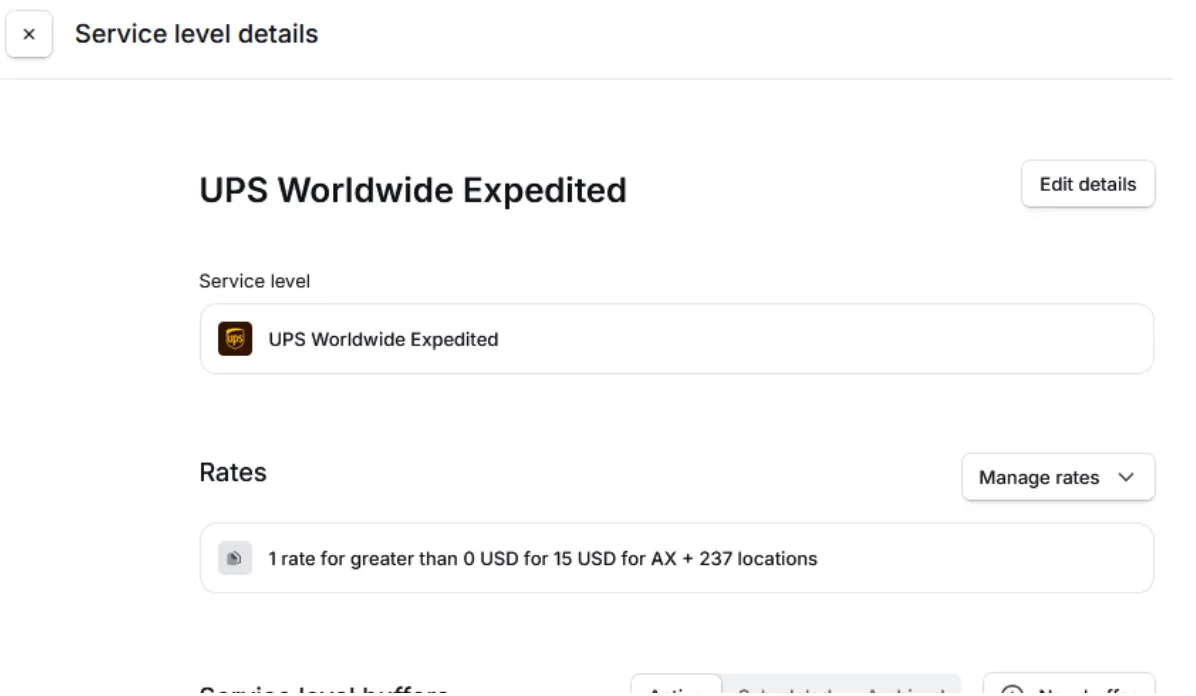Click the Rates section heading

[232, 472]
